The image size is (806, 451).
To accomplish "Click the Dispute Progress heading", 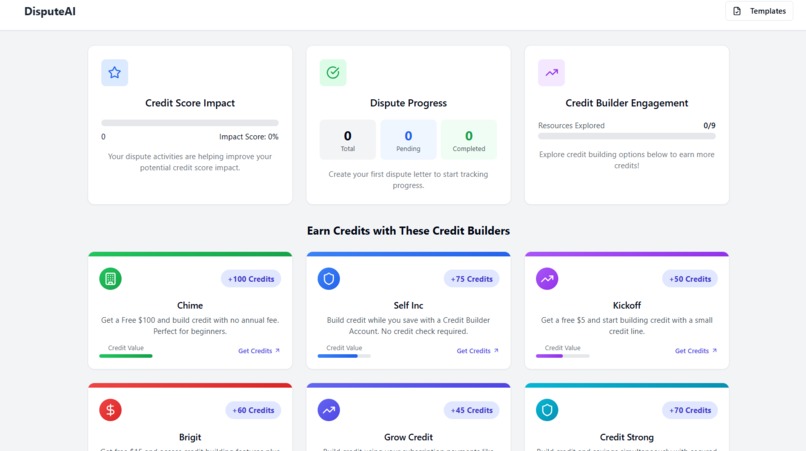I will [x=408, y=103].
